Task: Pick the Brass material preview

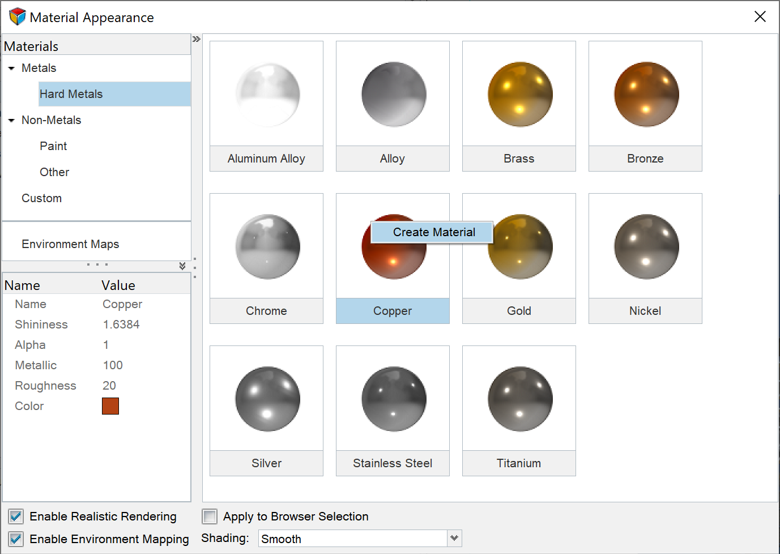Action: pyautogui.click(x=519, y=94)
